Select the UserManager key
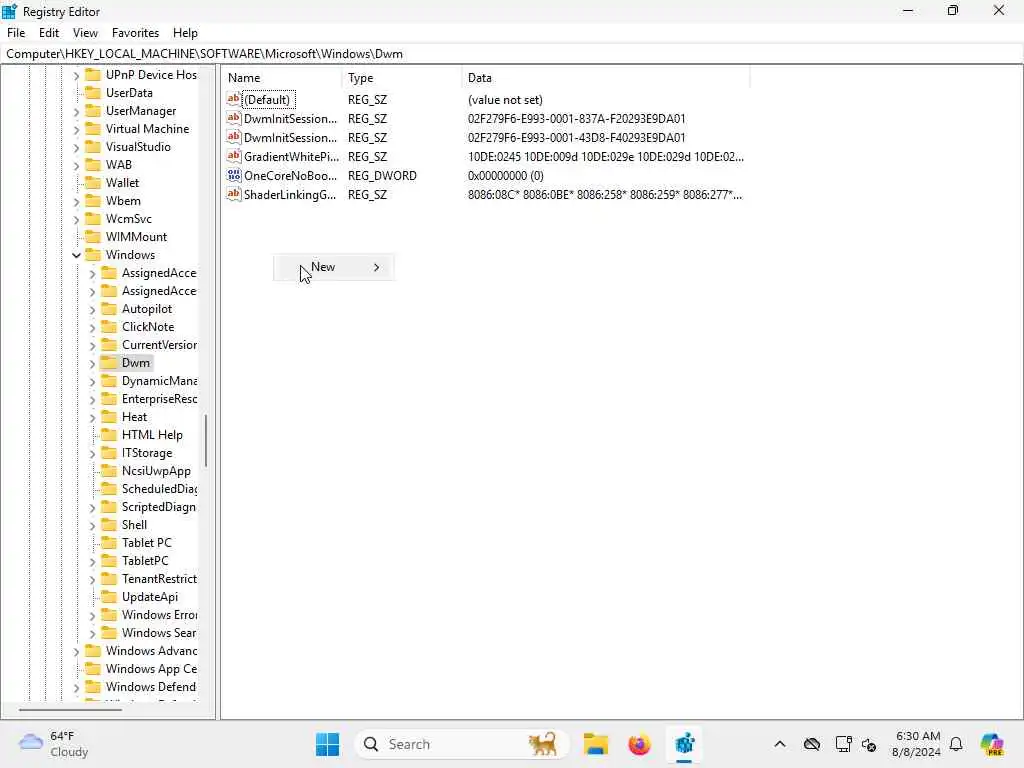Image resolution: width=1024 pixels, height=768 pixels. (x=141, y=111)
